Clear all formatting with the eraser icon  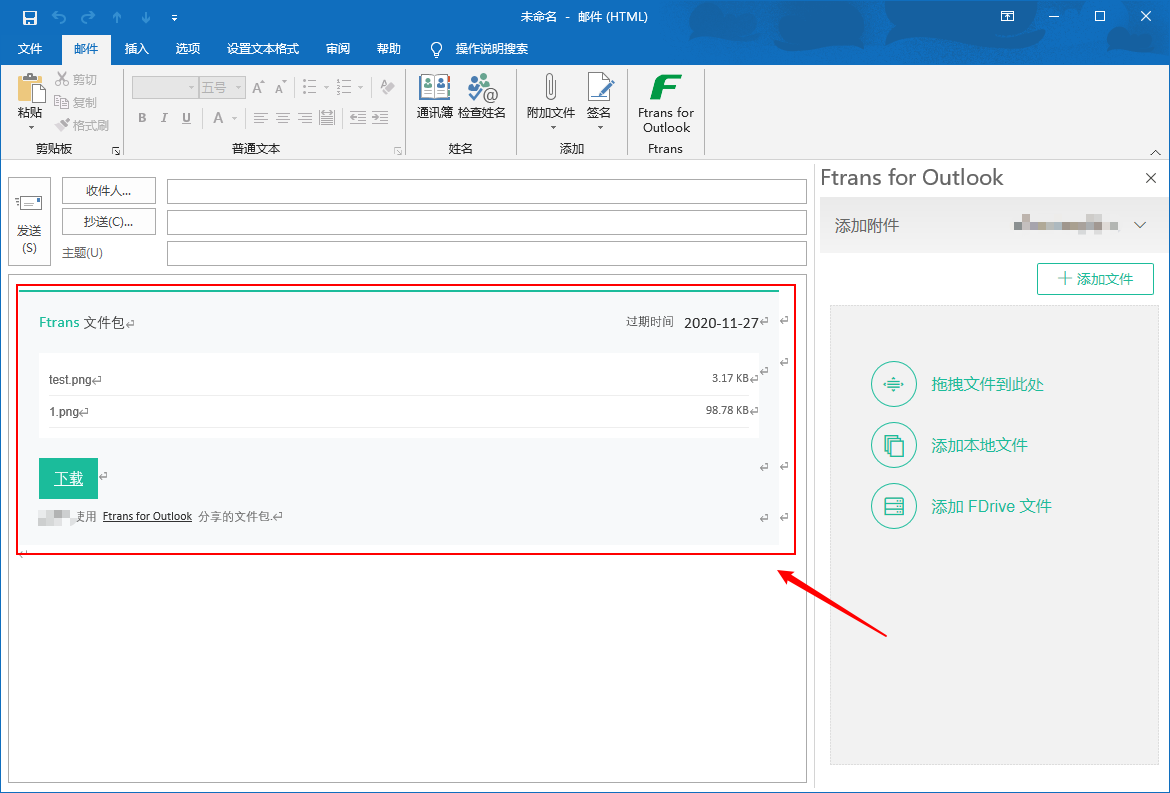pyautogui.click(x=387, y=88)
